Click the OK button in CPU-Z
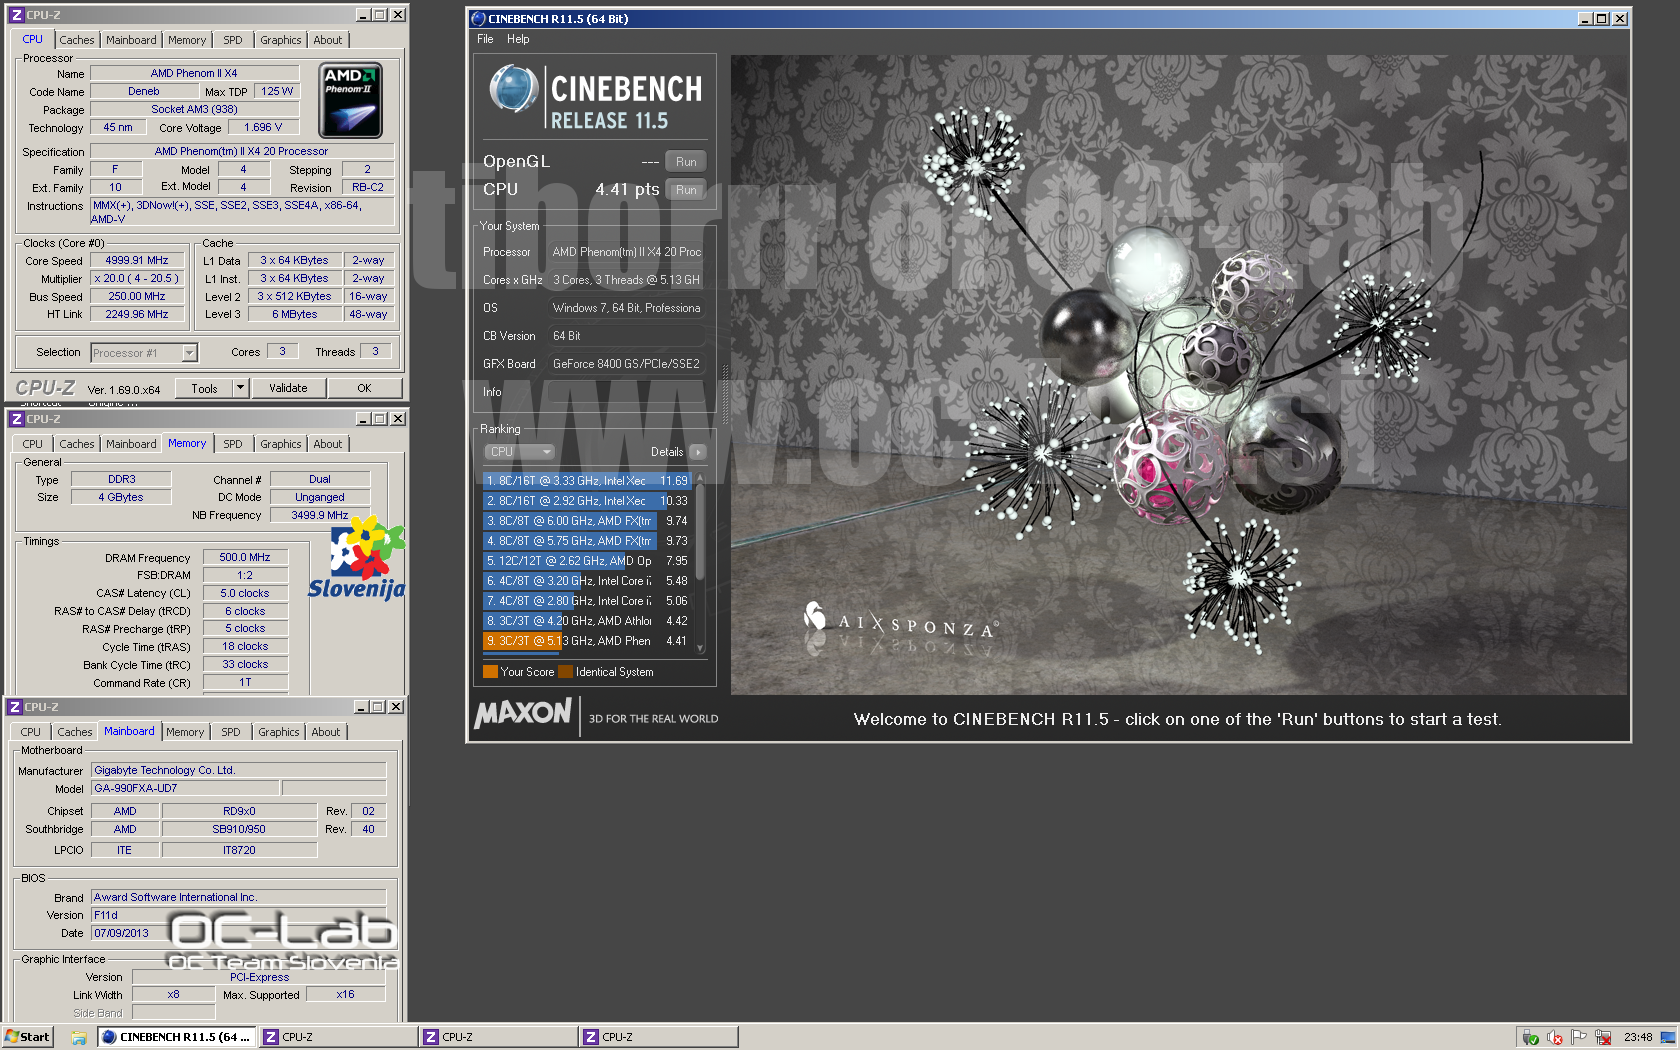 364,388
